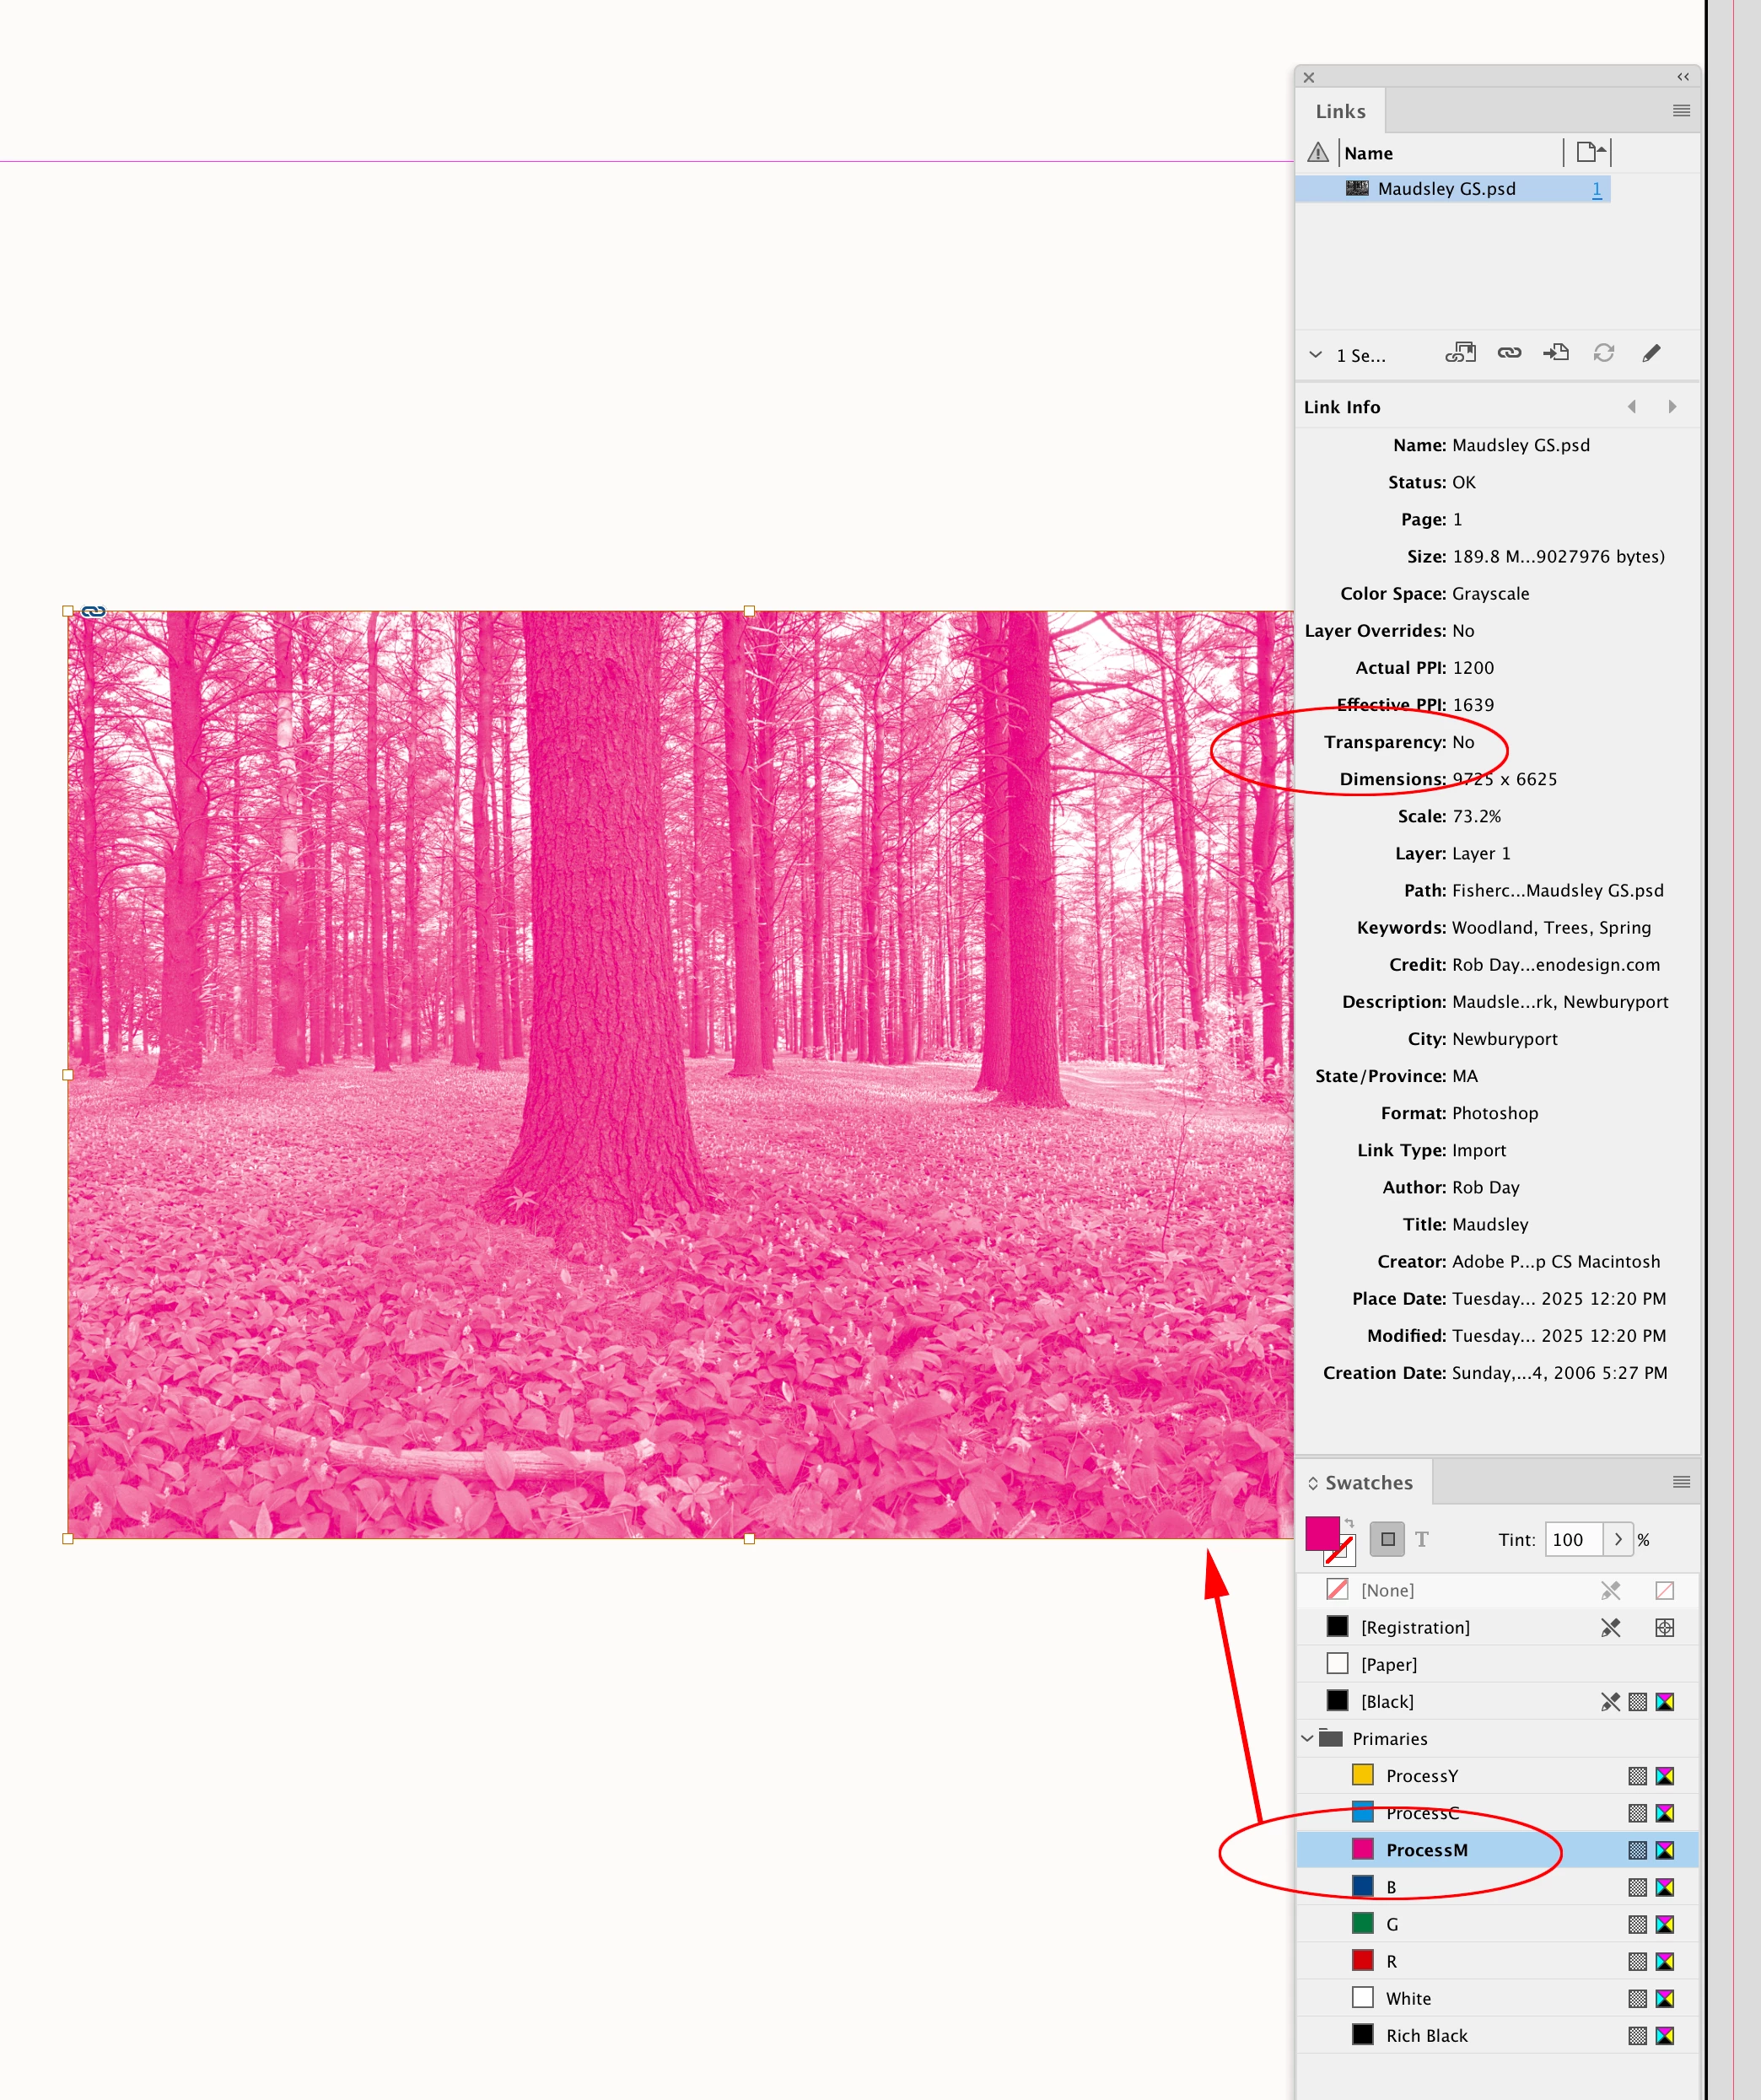1761x2100 pixels.
Task: Select the Swatches panel tab
Action: point(1368,1482)
